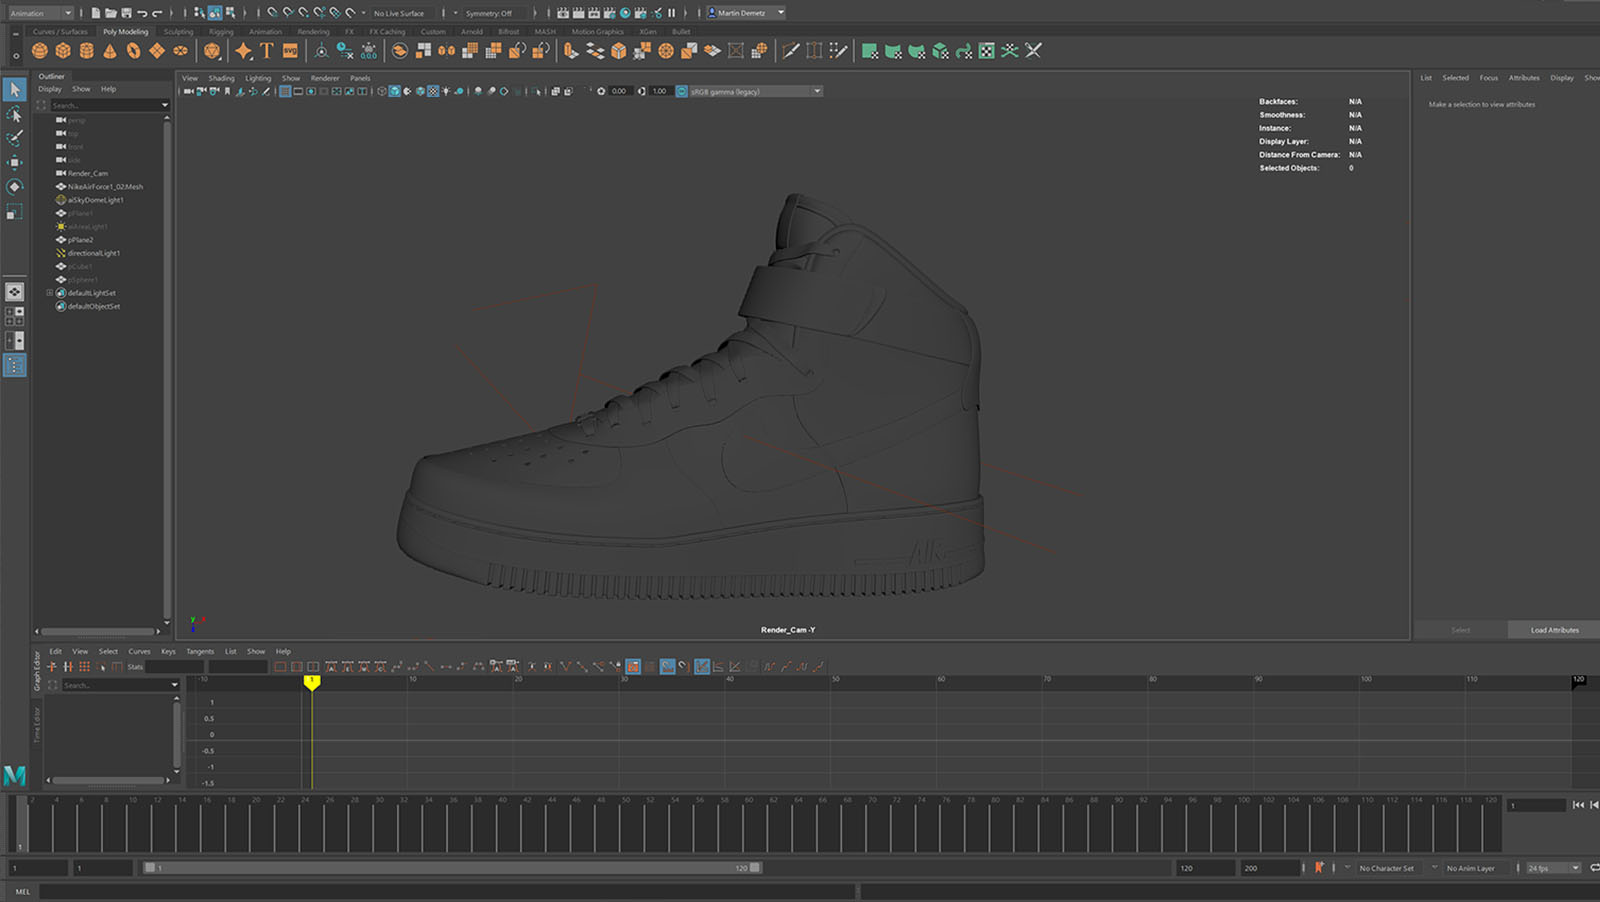1600x902 pixels.
Task: Click the save scene icon
Action: pyautogui.click(x=126, y=13)
